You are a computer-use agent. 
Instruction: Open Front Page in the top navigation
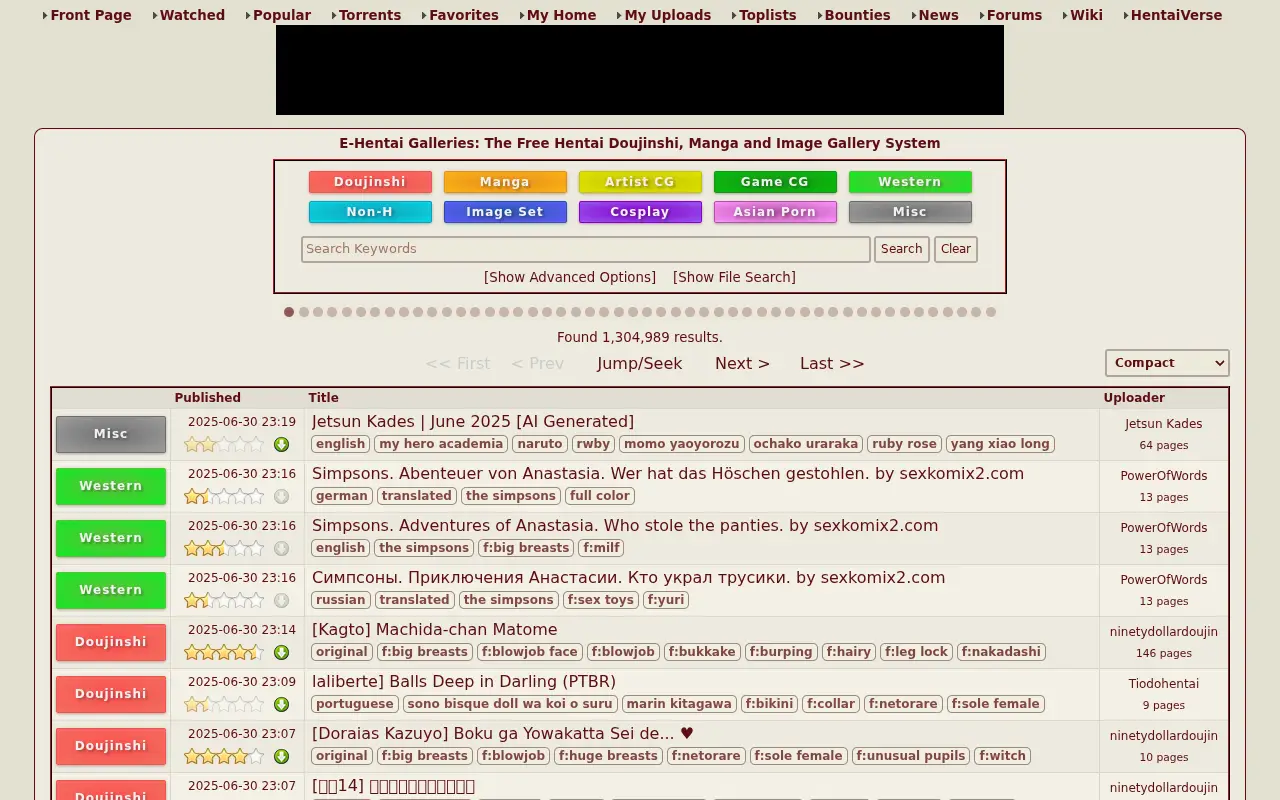(x=91, y=15)
